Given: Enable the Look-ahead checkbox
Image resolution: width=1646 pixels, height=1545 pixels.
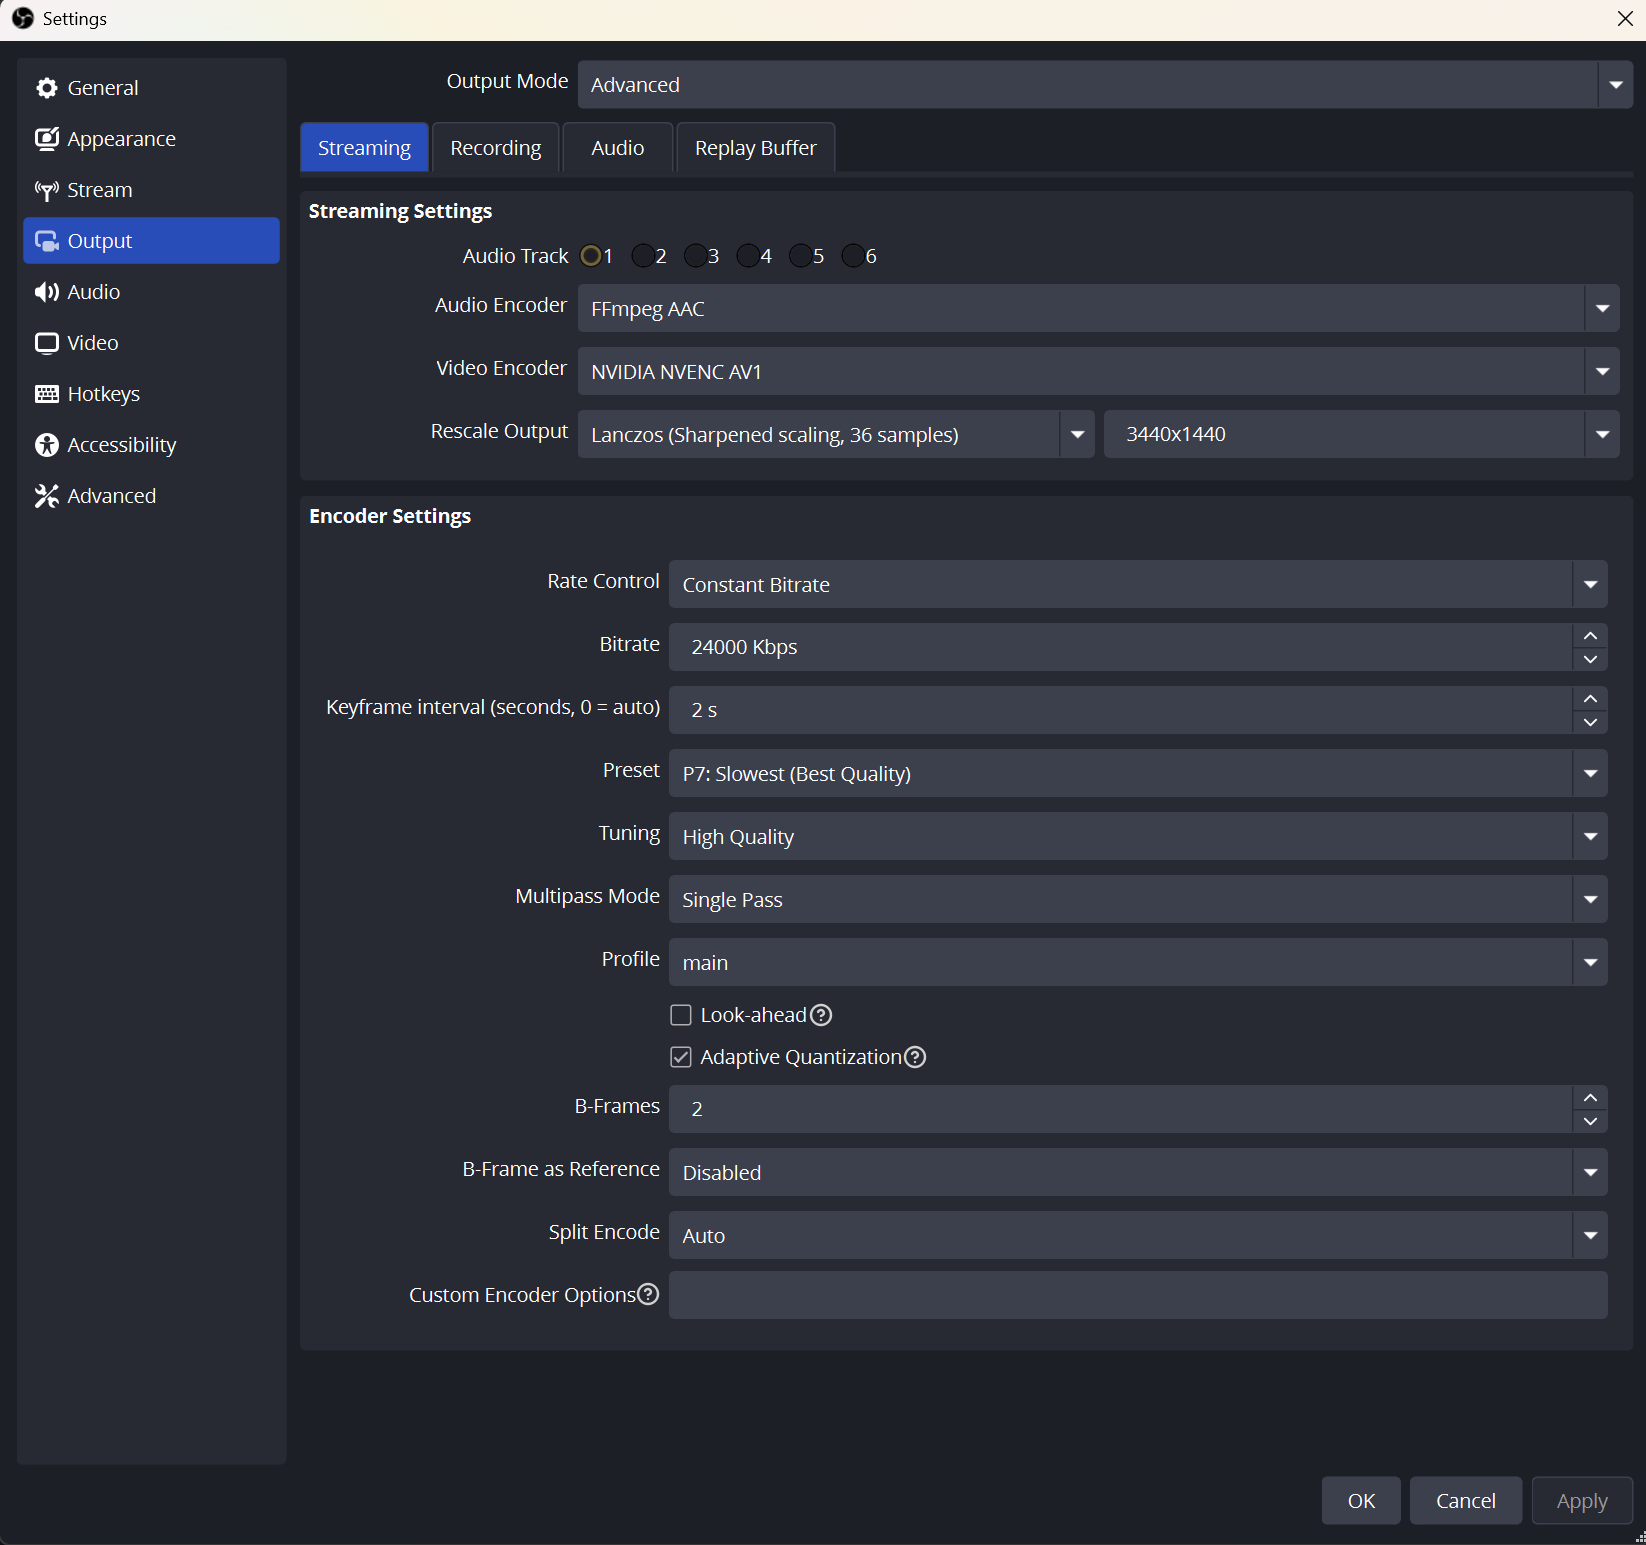Looking at the screenshot, I should [x=681, y=1015].
